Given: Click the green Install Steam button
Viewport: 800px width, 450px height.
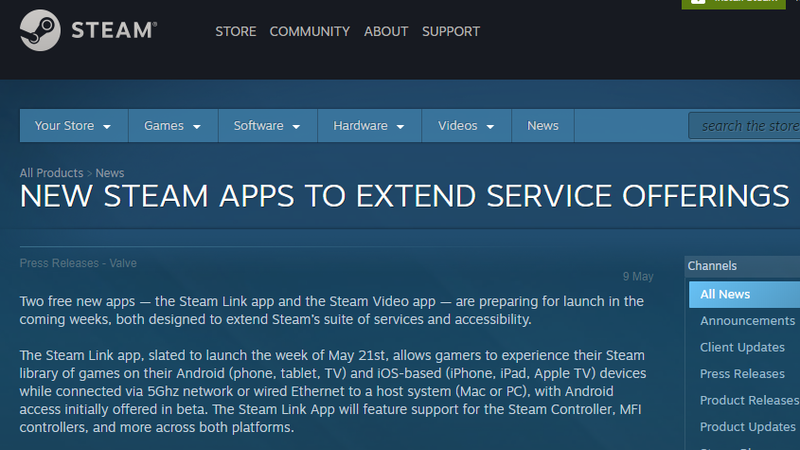Looking at the screenshot, I should tap(733, 4).
